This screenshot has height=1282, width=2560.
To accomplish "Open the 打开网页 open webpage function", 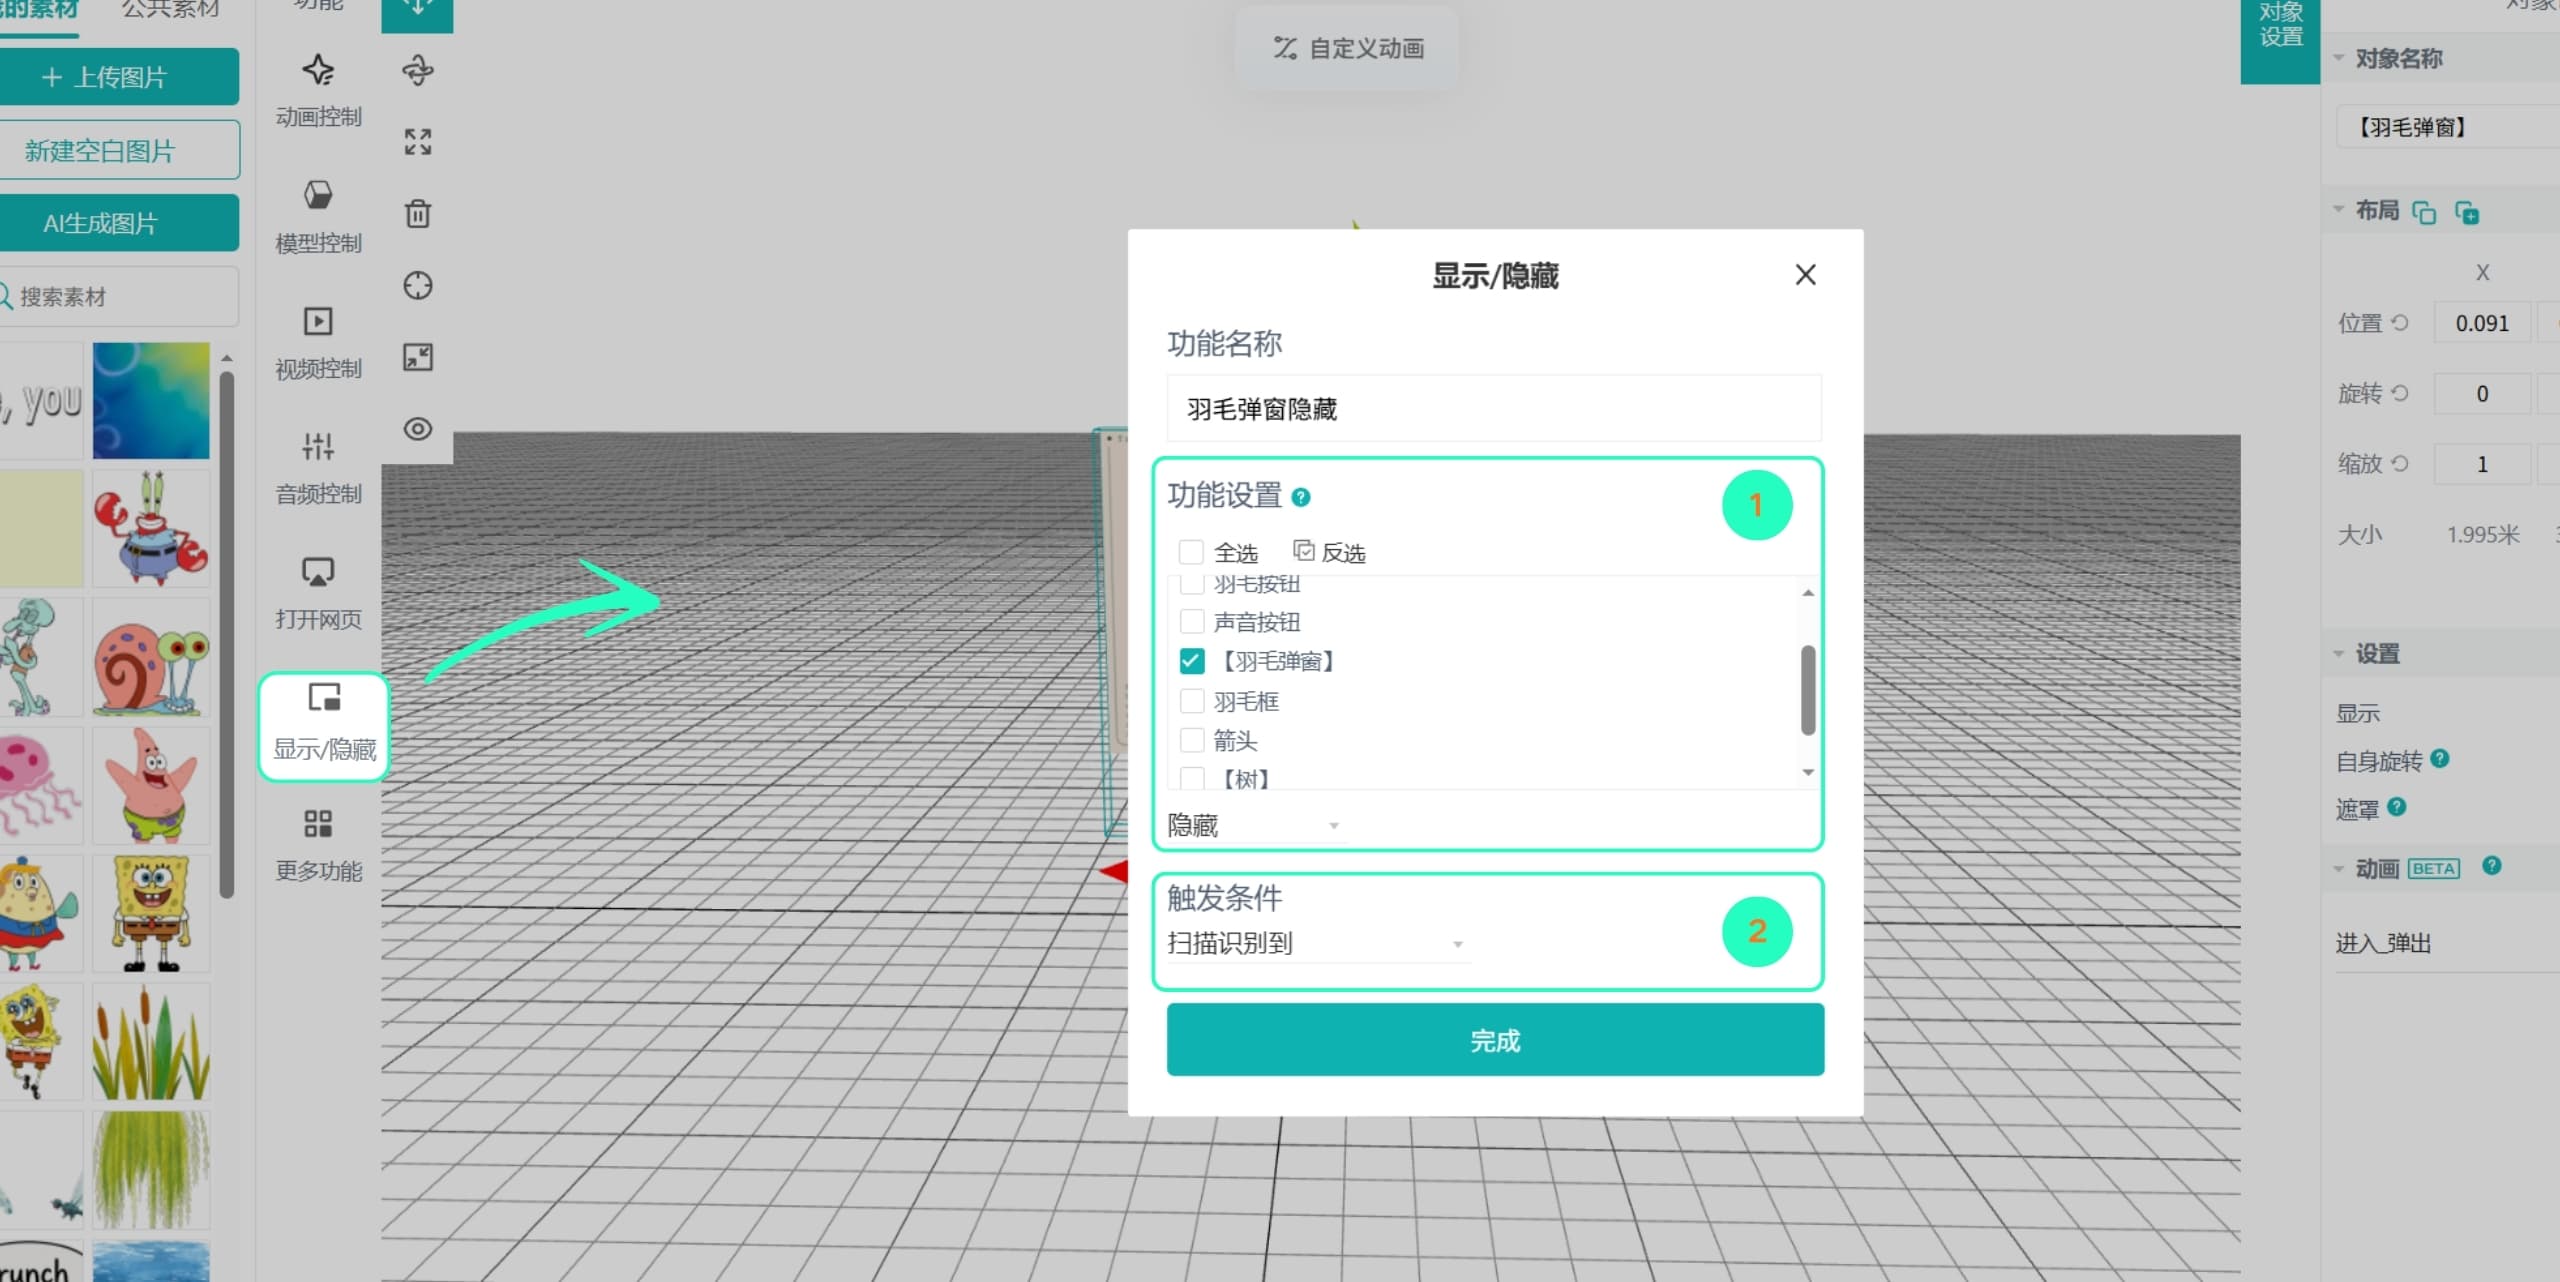I will click(318, 593).
